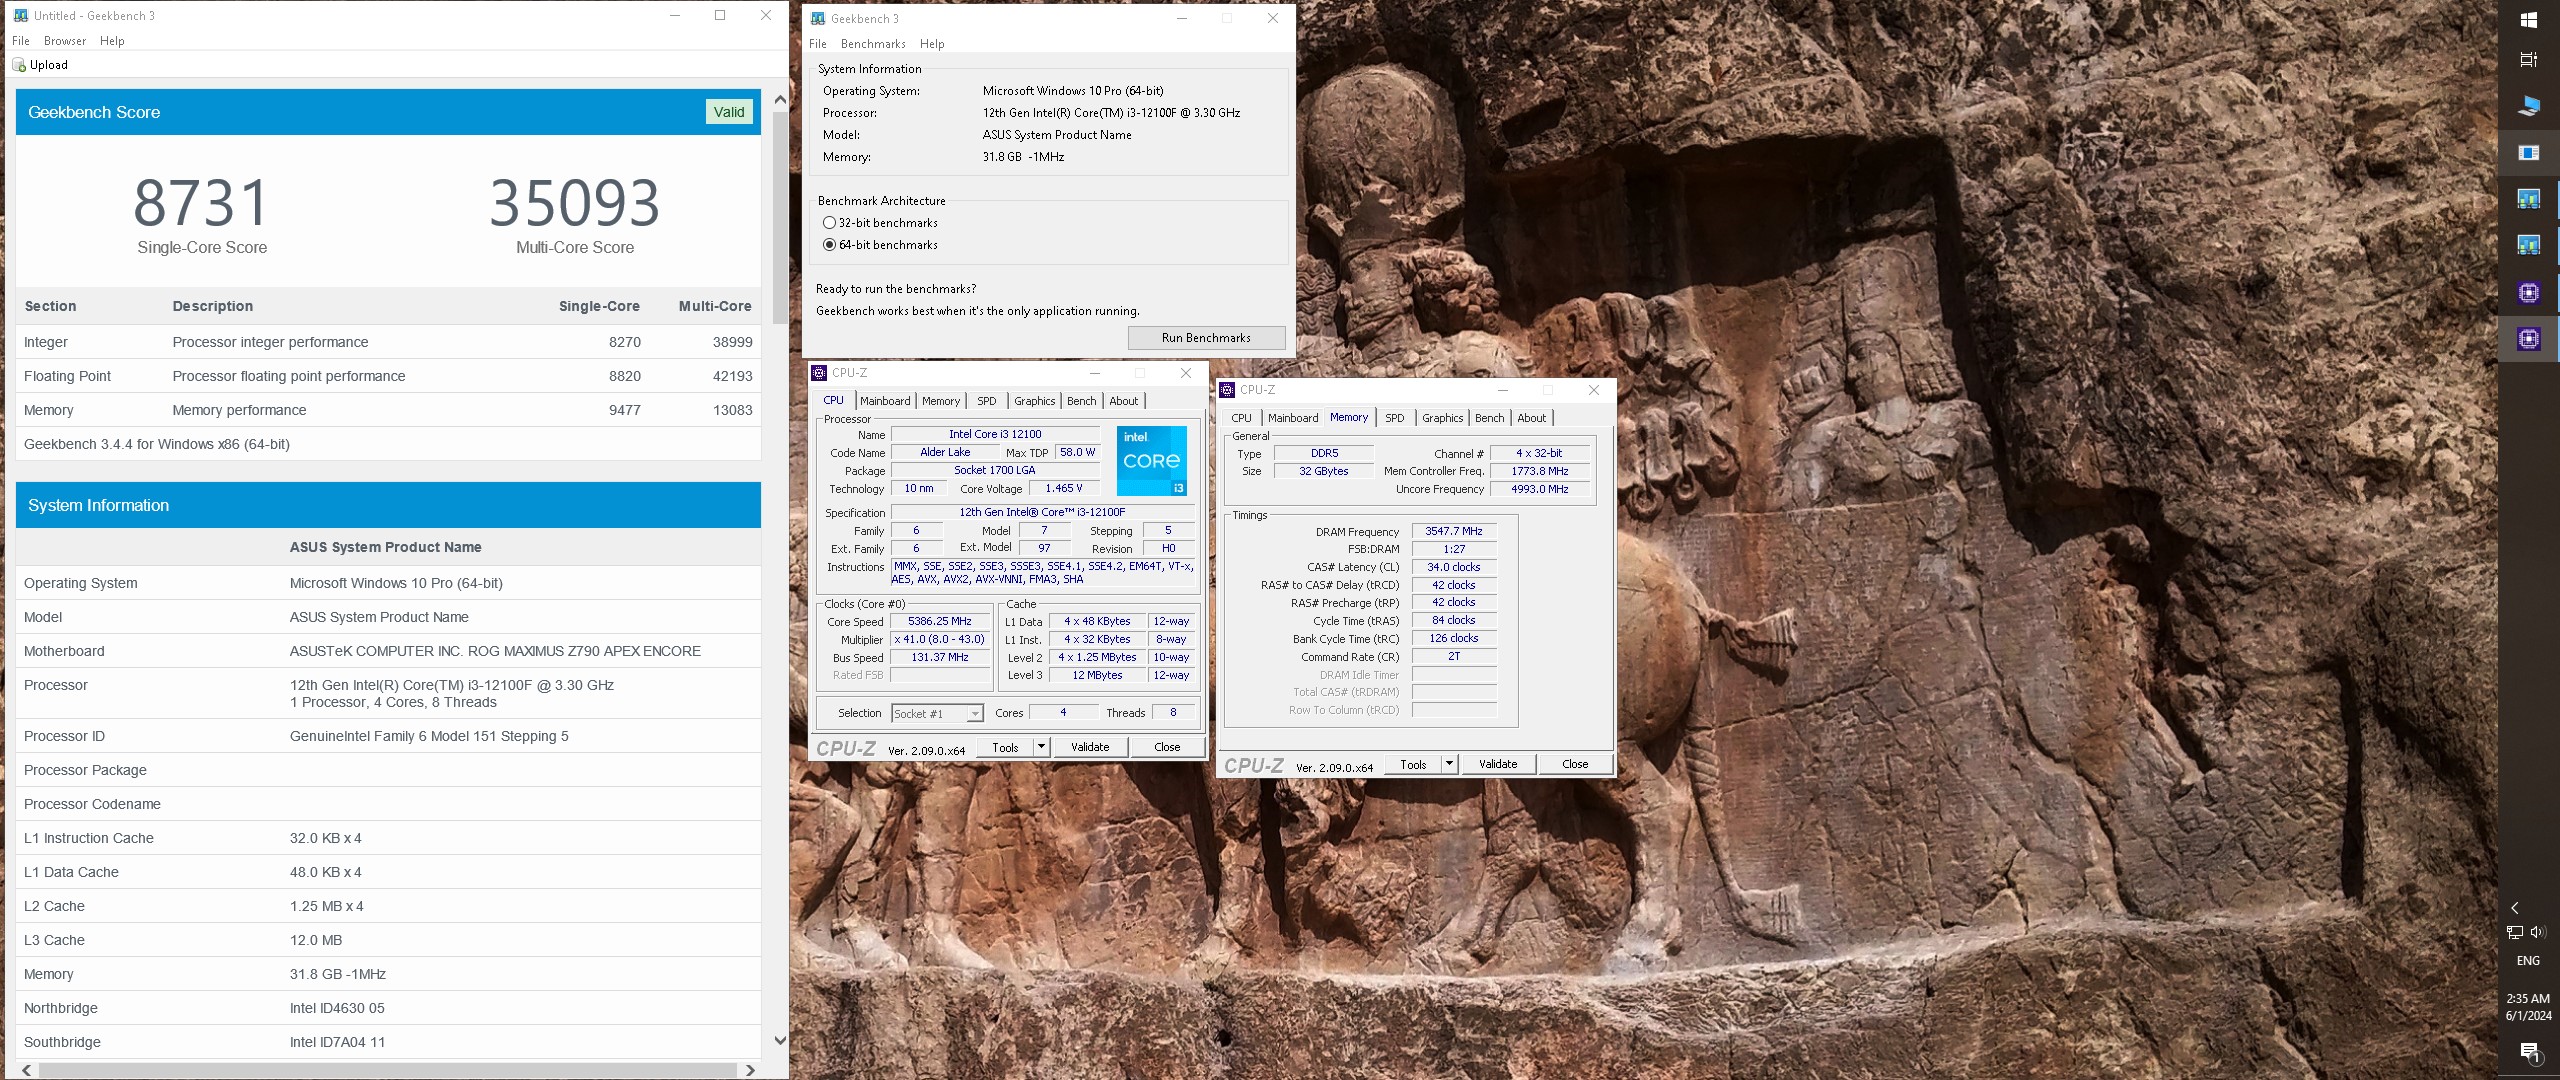Click the scroll-up arrow in Geekbench results
2560x1080 pixels.
[x=780, y=100]
